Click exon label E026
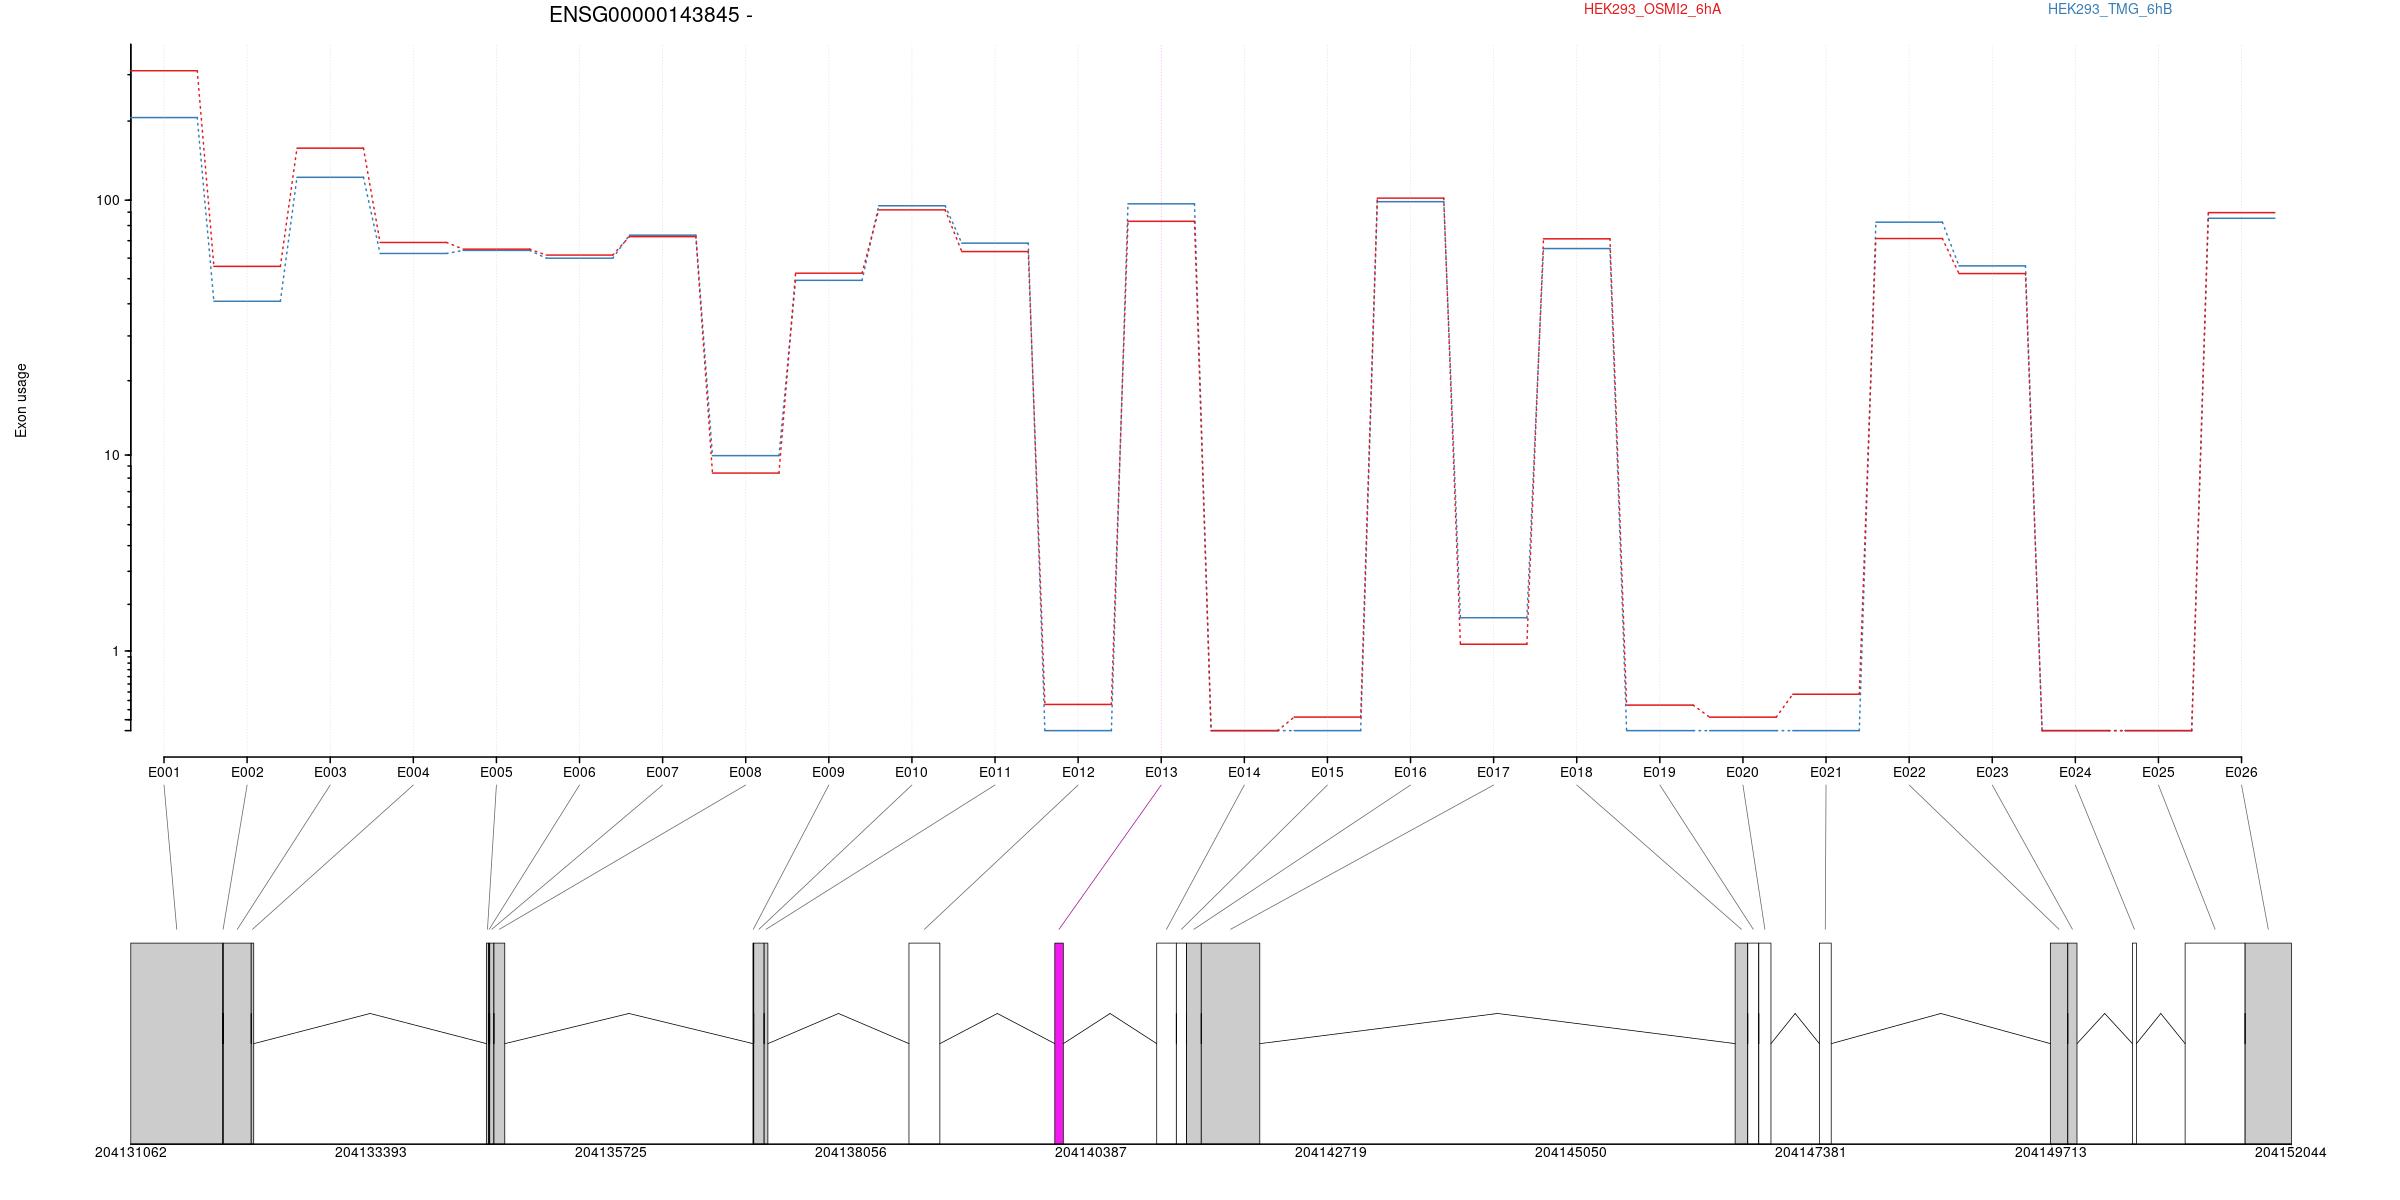This screenshot has height=1200, width=2400. point(2241,772)
